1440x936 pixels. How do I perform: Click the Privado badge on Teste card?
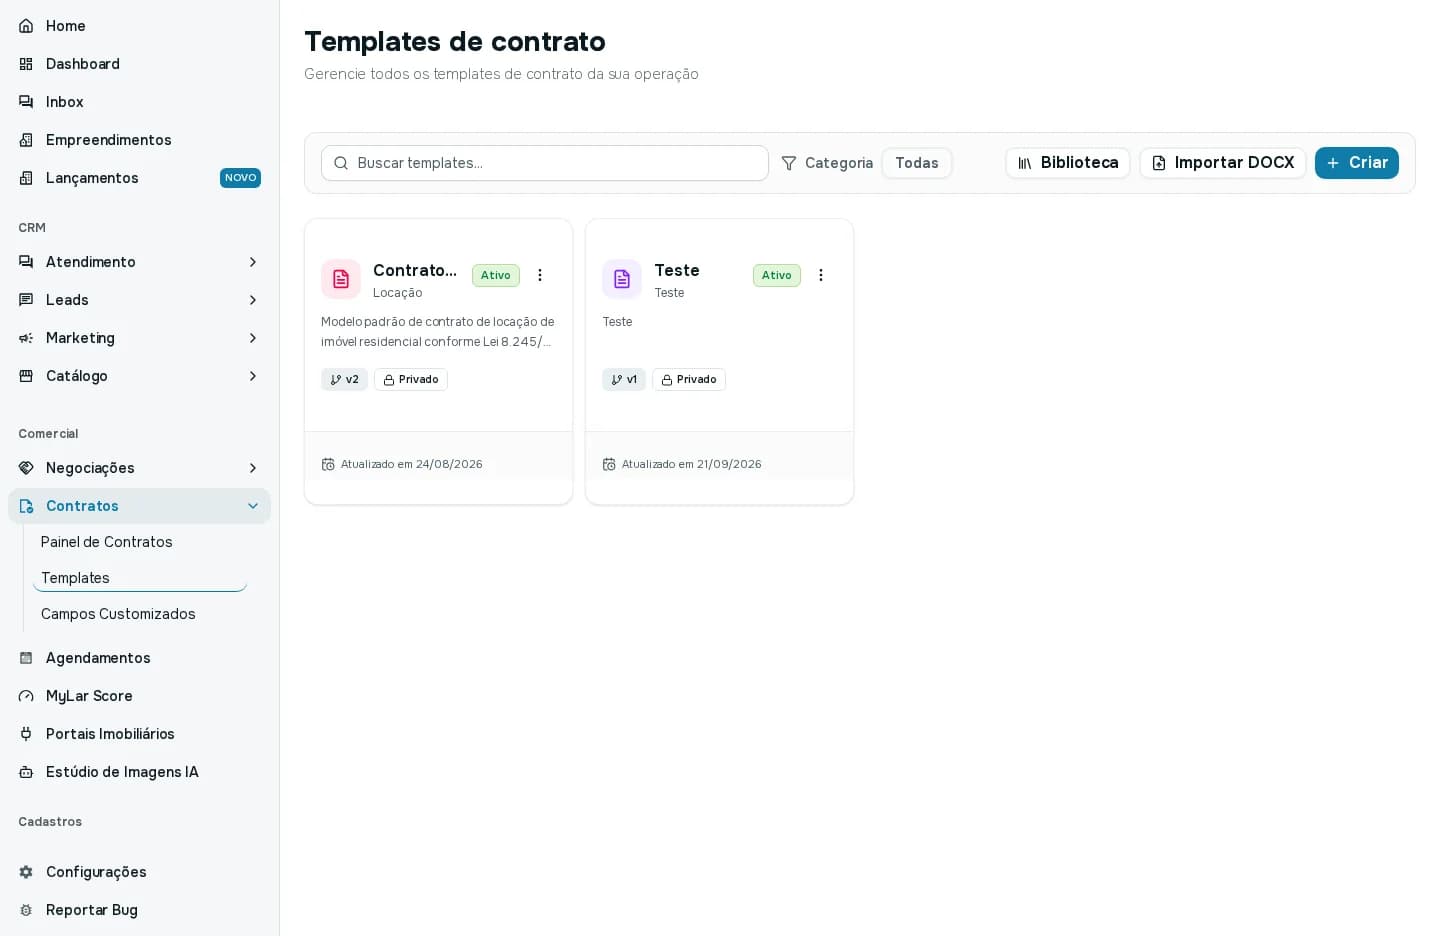click(x=689, y=379)
